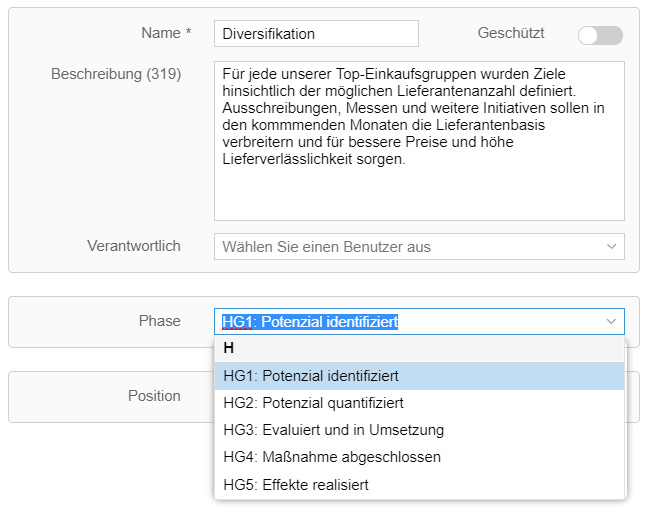Image resolution: width=646 pixels, height=532 pixels.
Task: Click the Name field label text
Action: [x=160, y=33]
